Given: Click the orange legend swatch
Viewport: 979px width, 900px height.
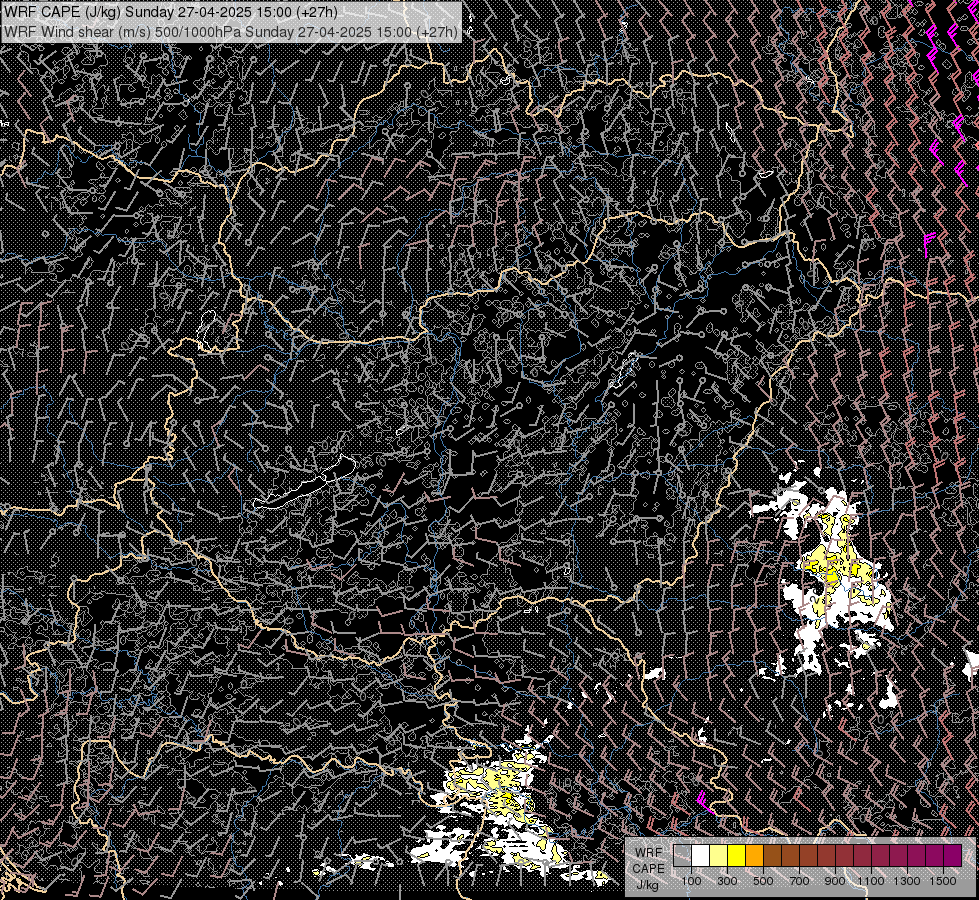Looking at the screenshot, I should click(x=754, y=856).
